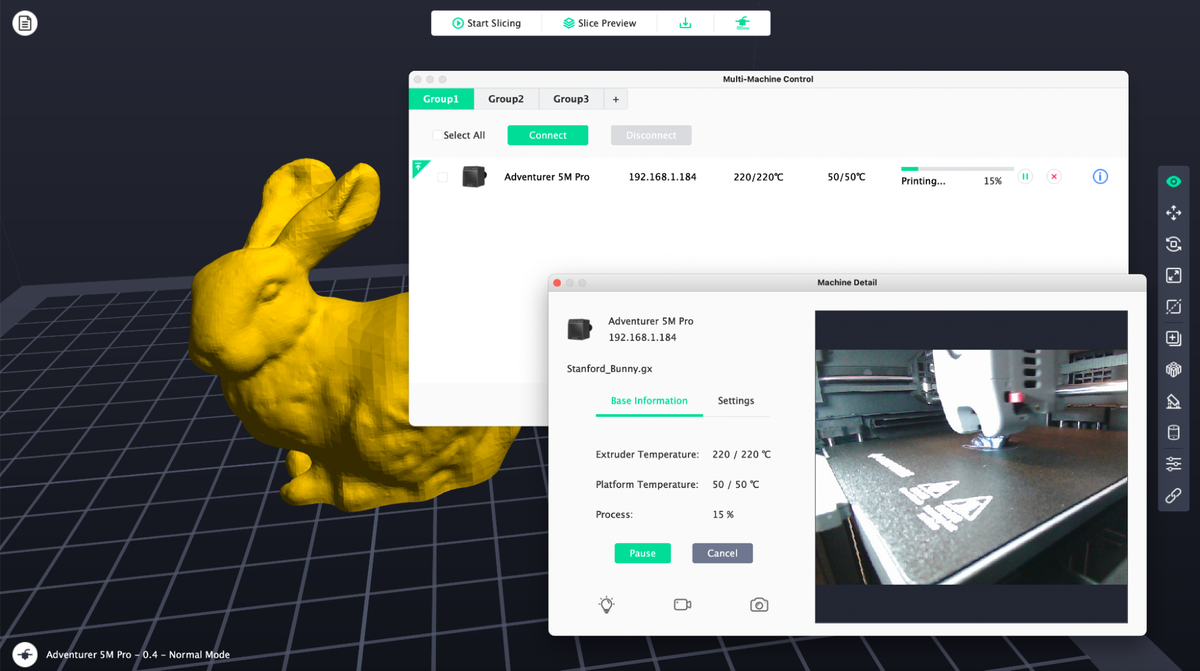Cancel the print via the red X row icon
This screenshot has height=671, width=1200.
click(x=1054, y=177)
